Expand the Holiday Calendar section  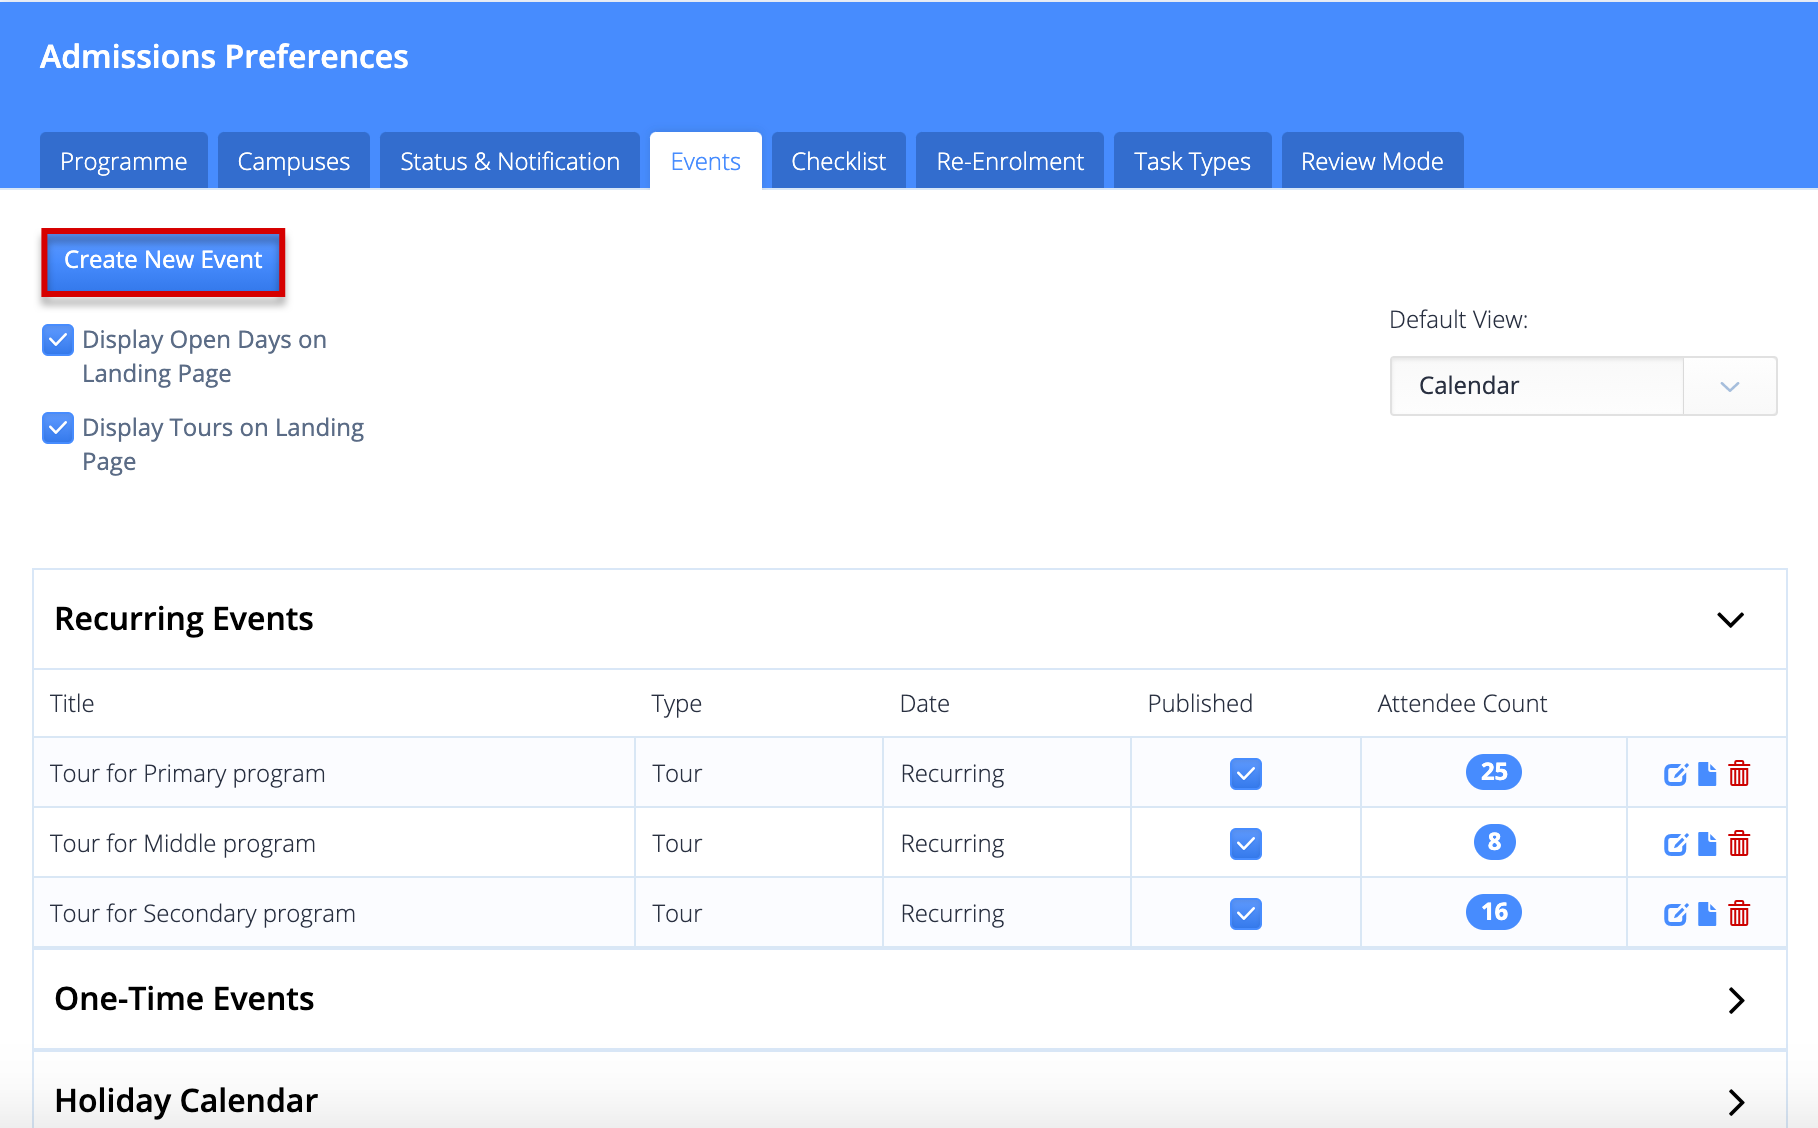[1736, 1102]
